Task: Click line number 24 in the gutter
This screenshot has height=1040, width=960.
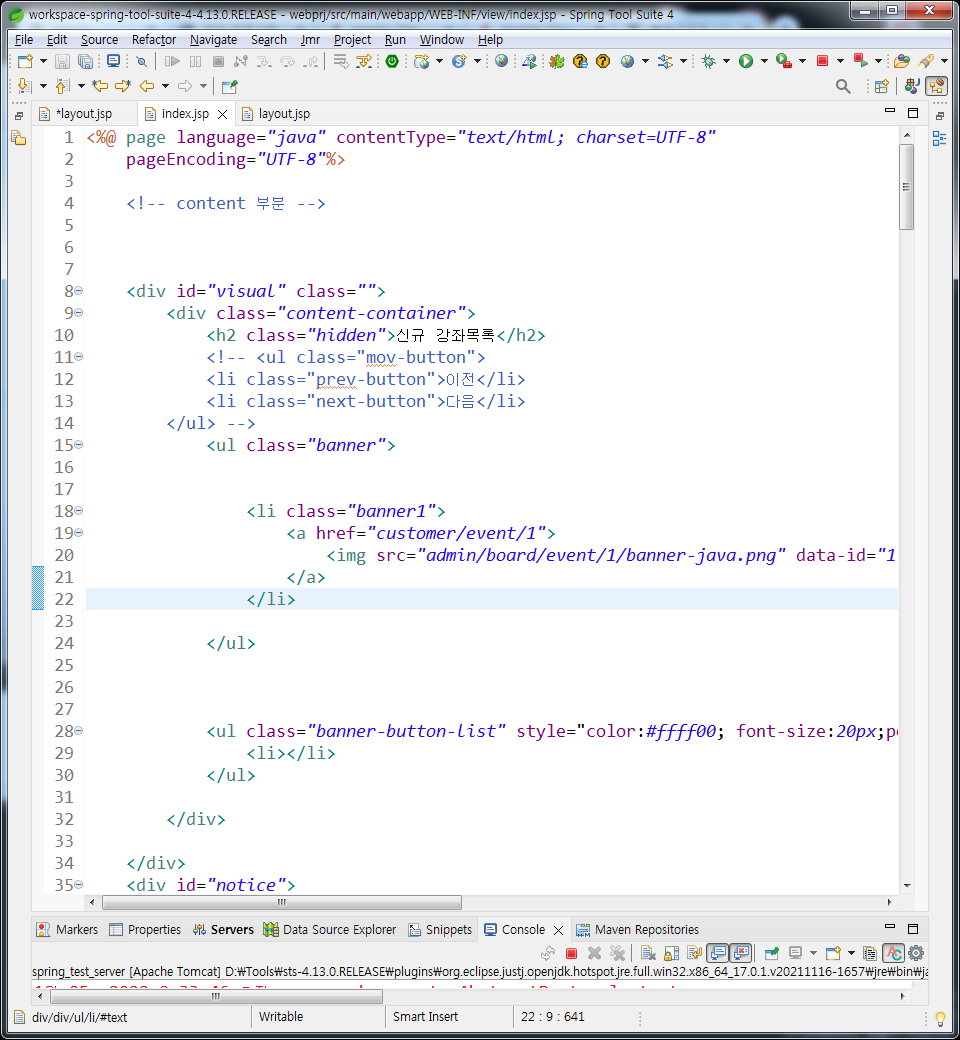Action: [64, 643]
